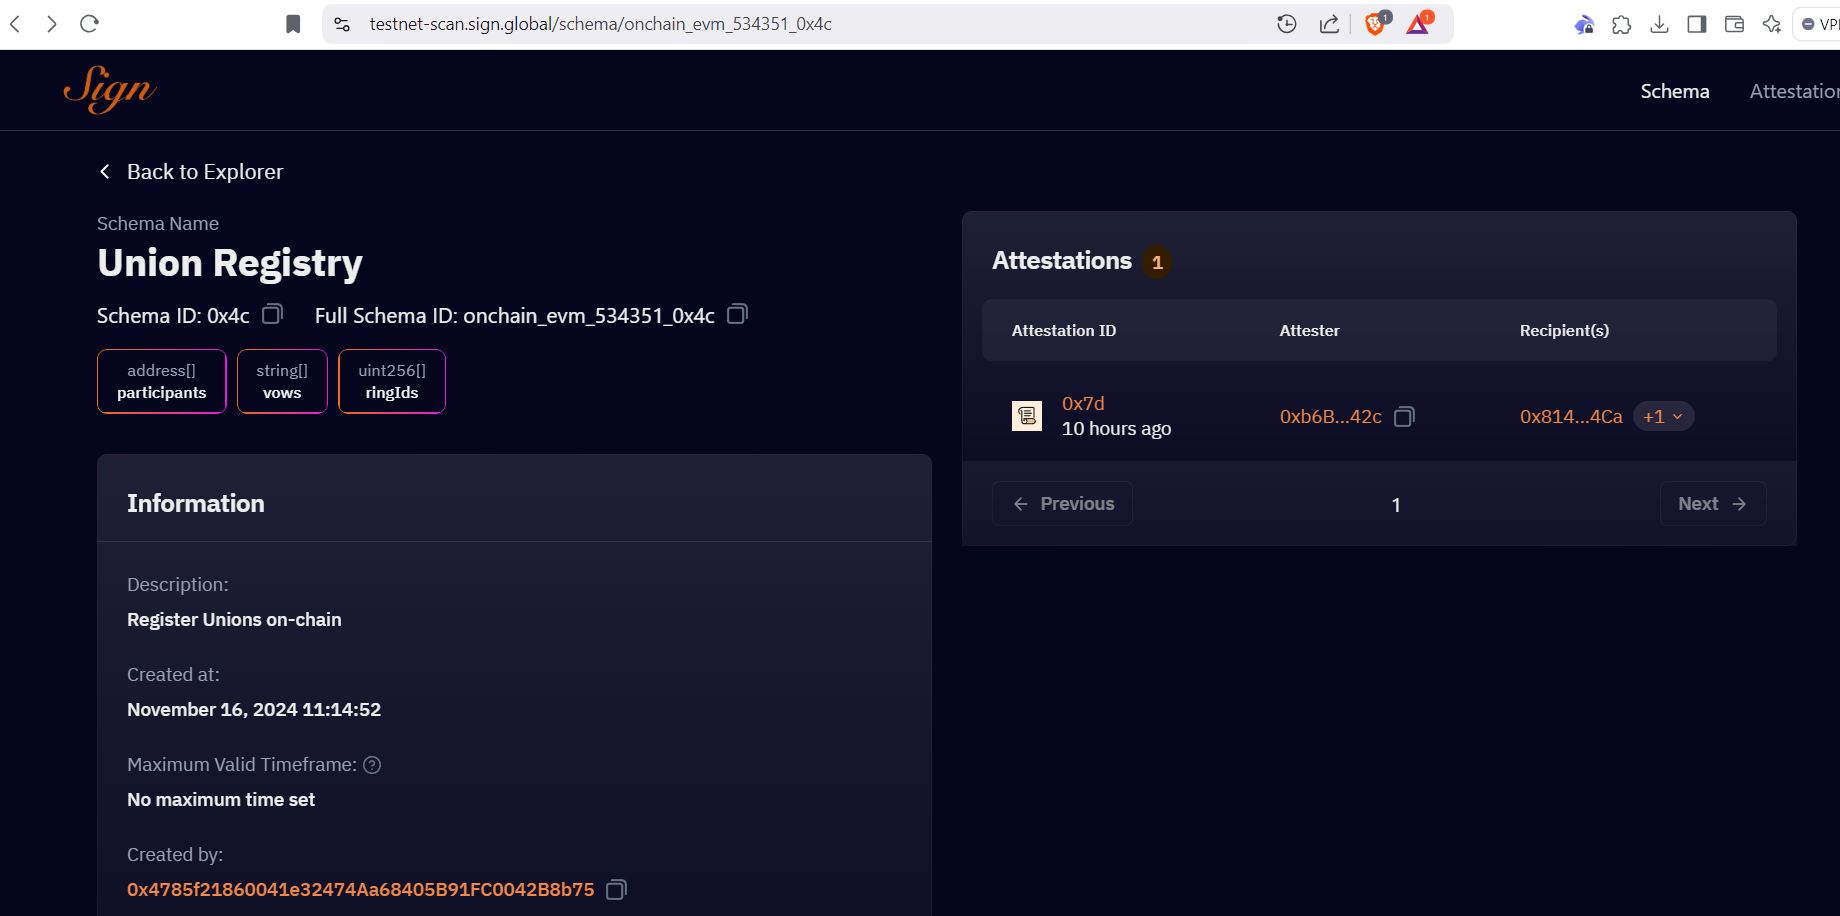Viewport: 1840px width, 916px height.
Task: Open creator address 0x4785f2...B8b75
Action: pyautogui.click(x=361, y=889)
